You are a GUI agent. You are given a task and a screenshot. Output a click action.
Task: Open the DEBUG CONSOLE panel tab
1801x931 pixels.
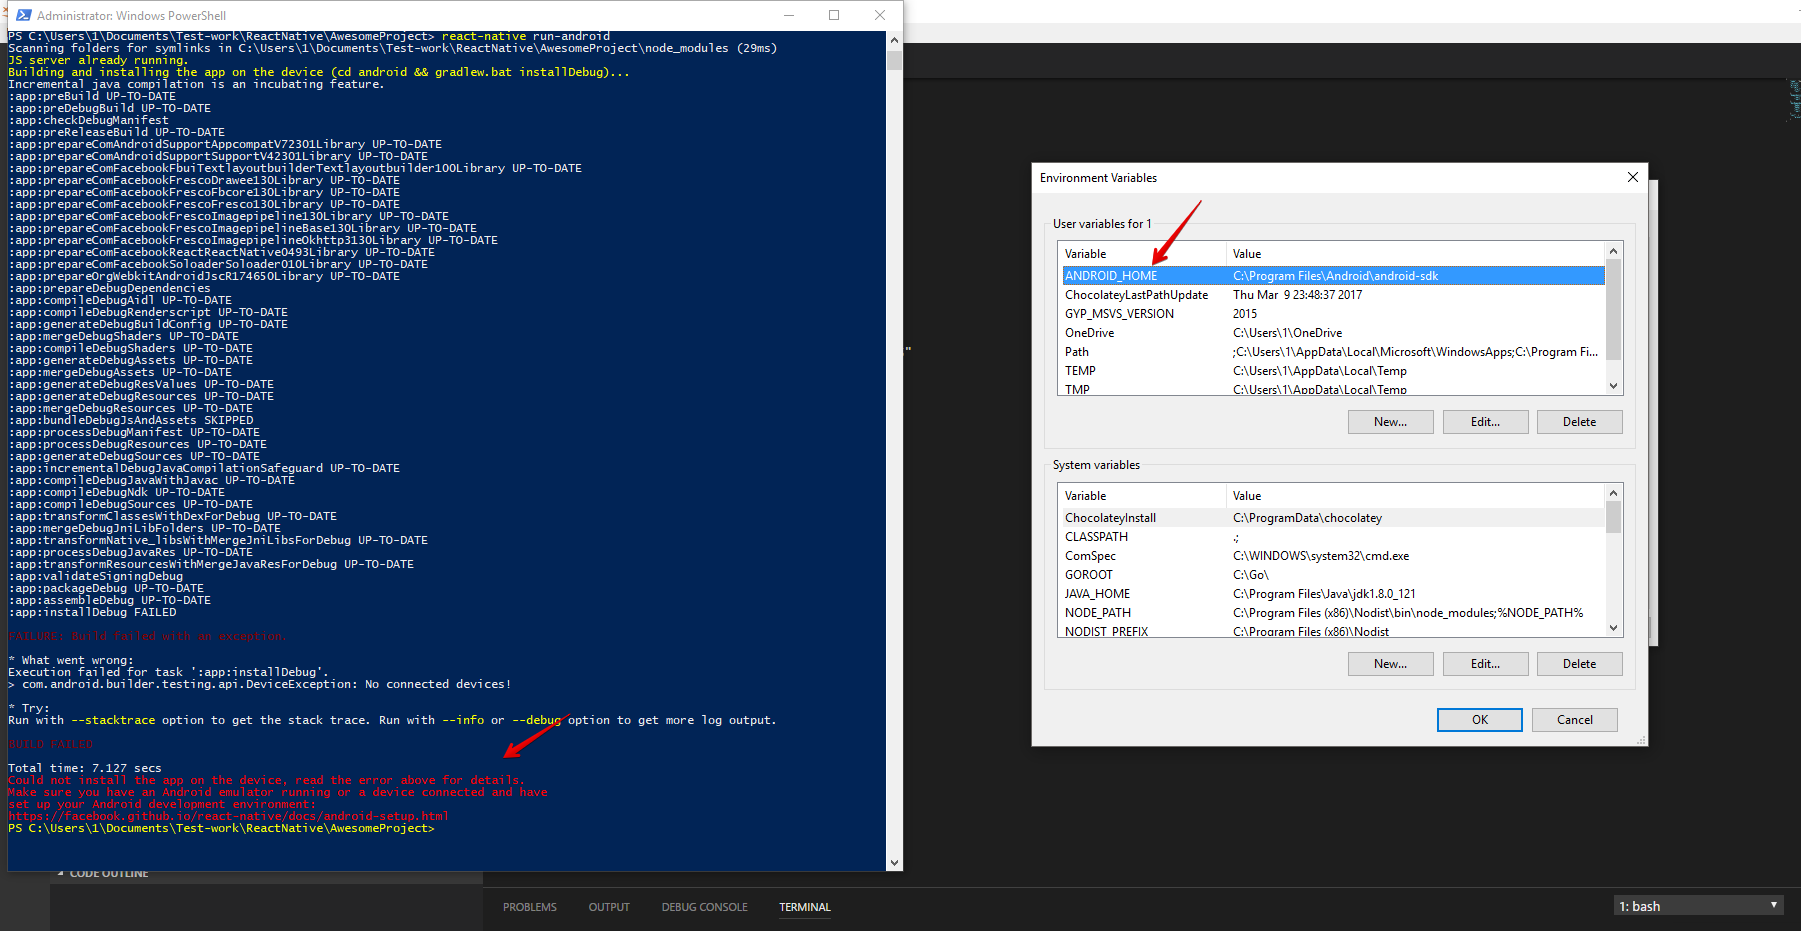704,907
